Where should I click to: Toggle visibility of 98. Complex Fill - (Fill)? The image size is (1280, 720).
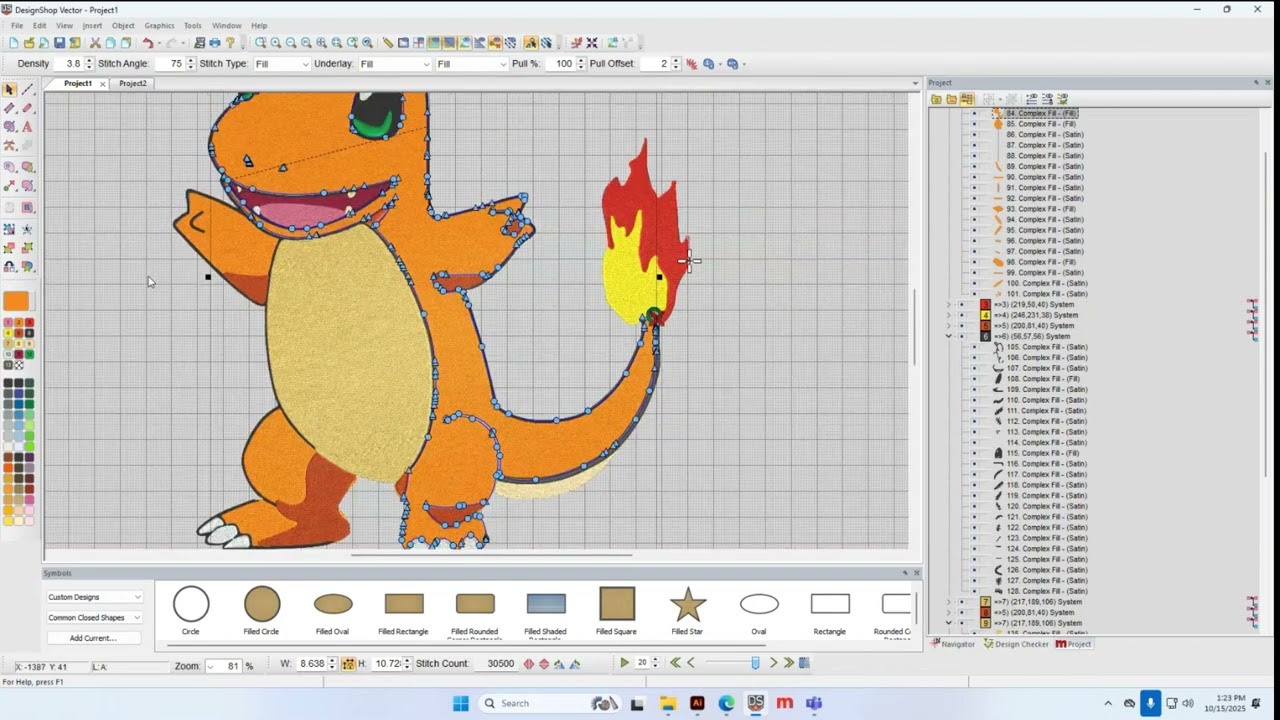pyautogui.click(x=974, y=262)
